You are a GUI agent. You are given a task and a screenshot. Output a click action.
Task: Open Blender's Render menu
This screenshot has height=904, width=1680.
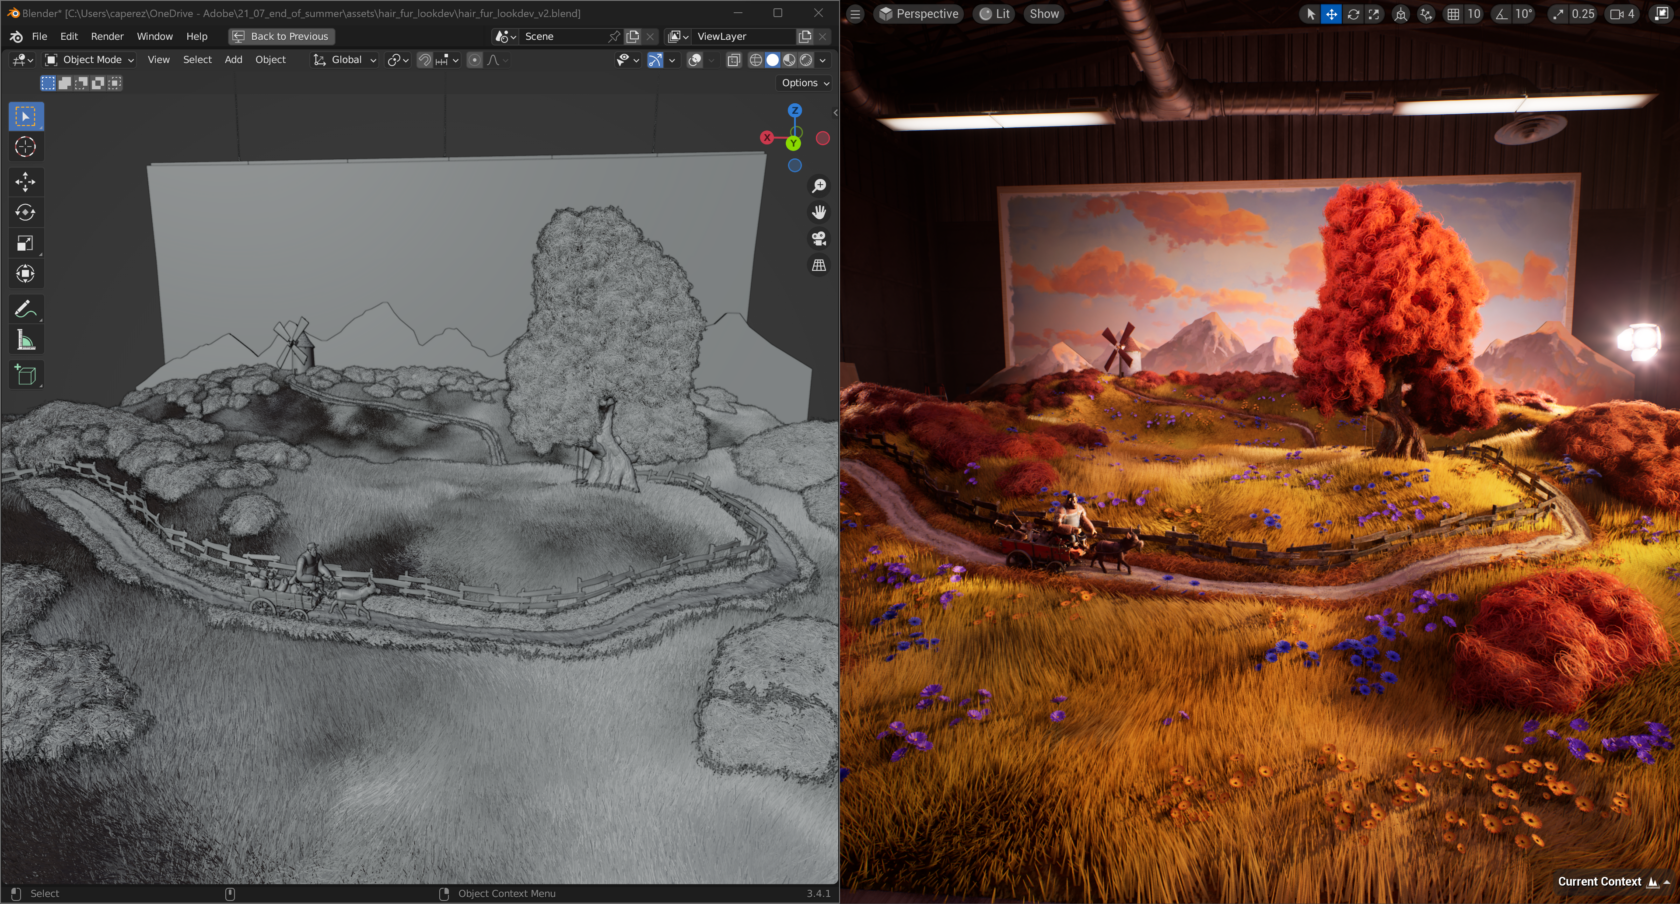click(x=107, y=36)
